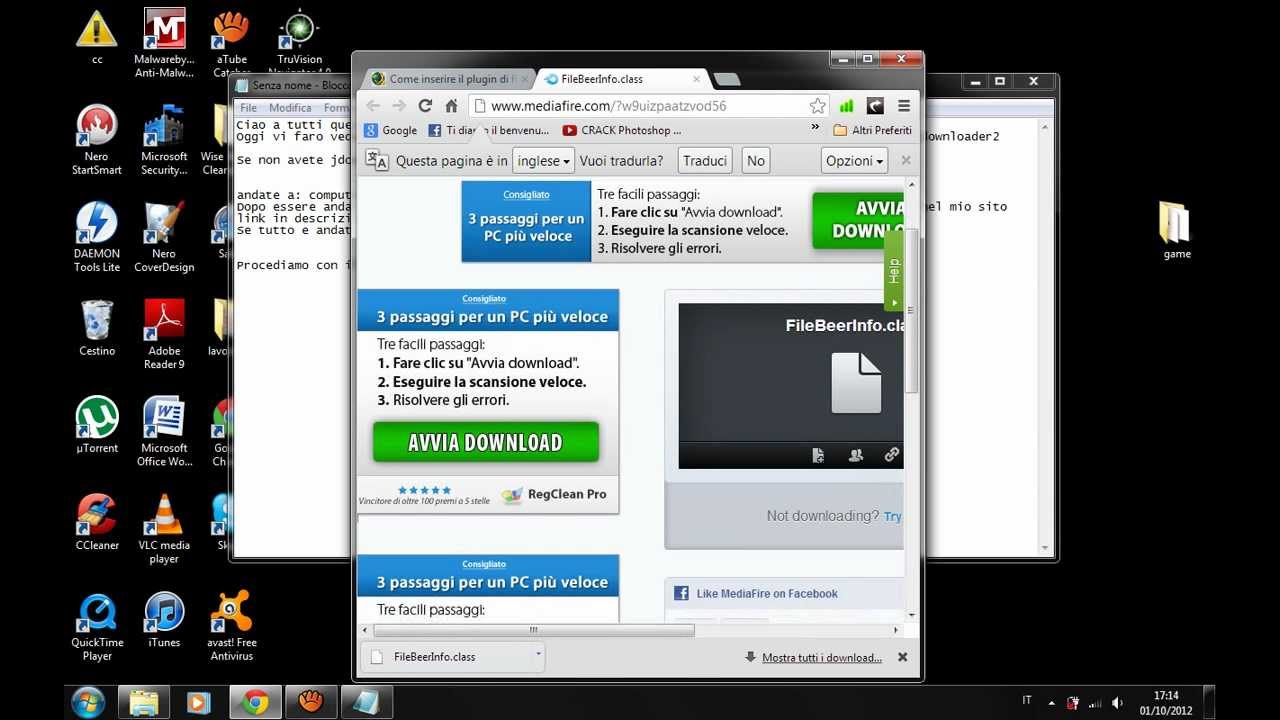Go to Chrome home page icon

451,106
